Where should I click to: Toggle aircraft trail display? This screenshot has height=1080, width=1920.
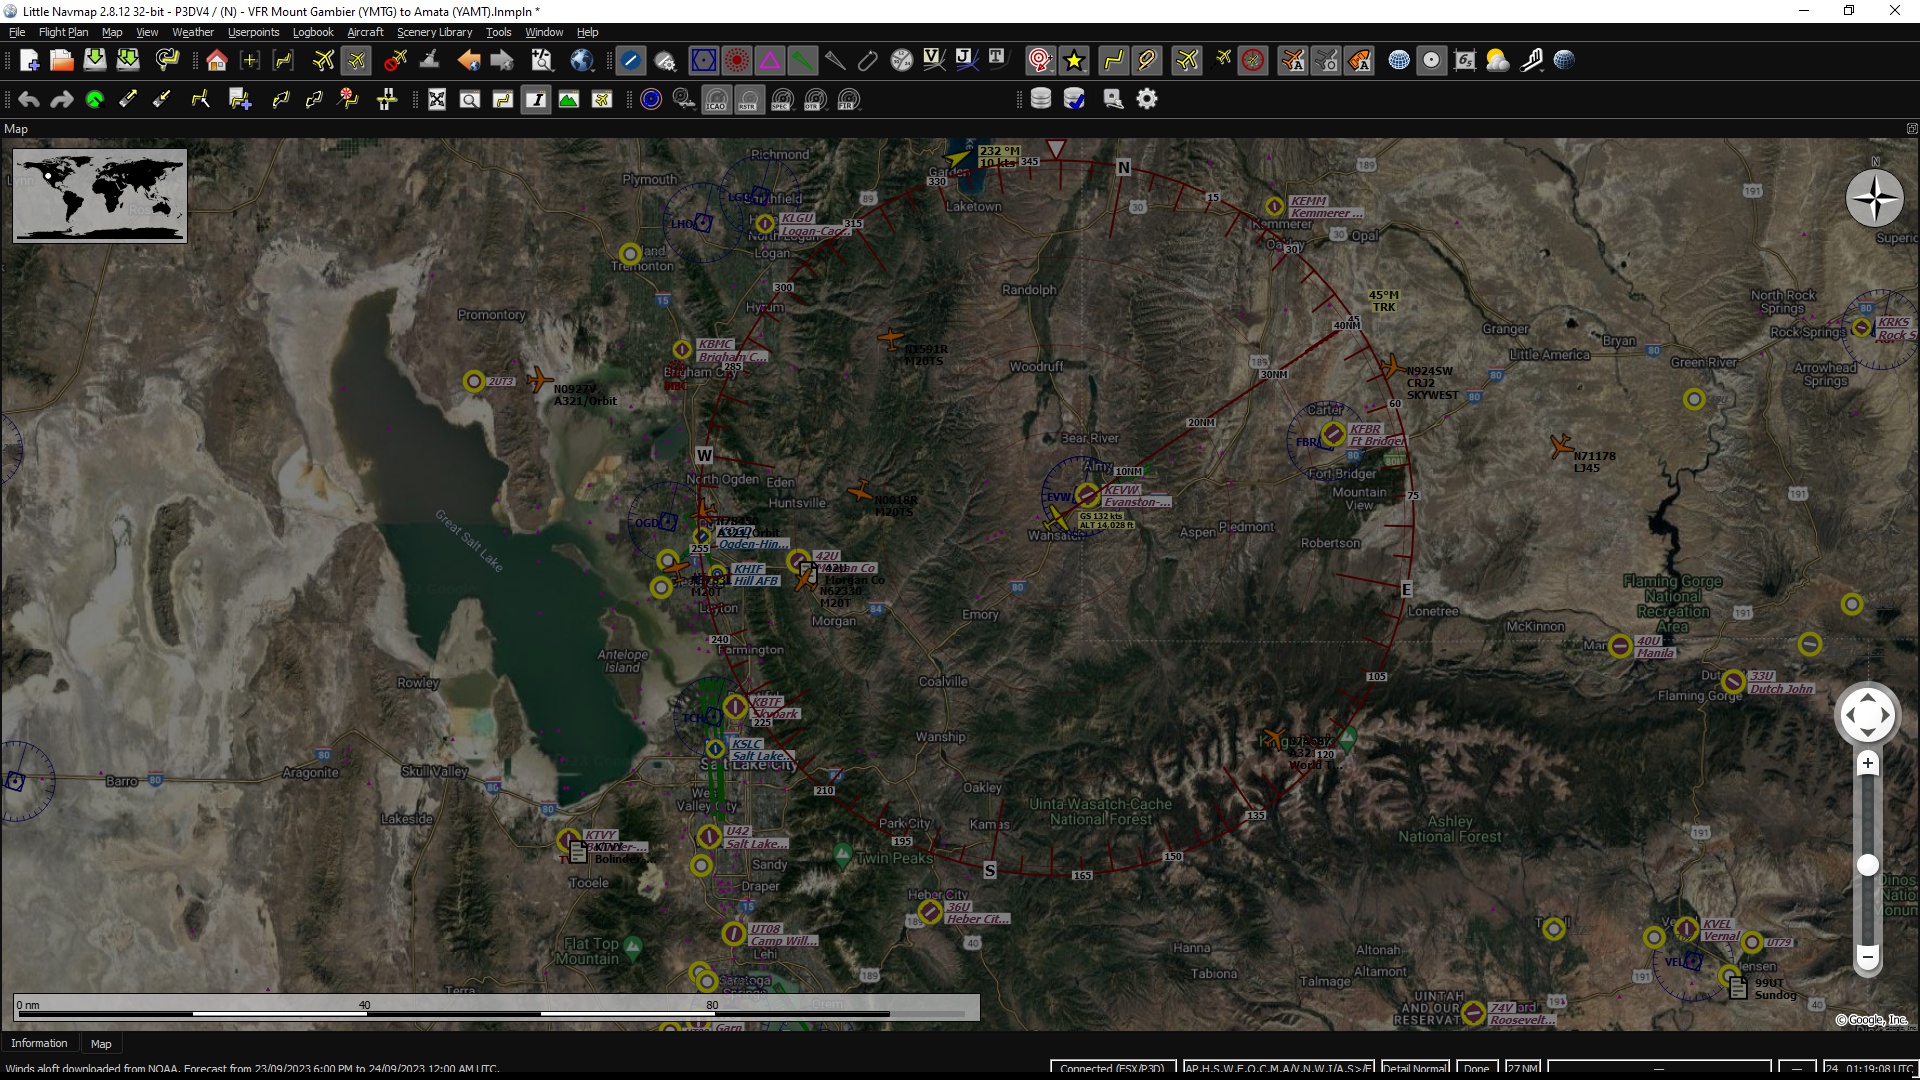click(1222, 61)
